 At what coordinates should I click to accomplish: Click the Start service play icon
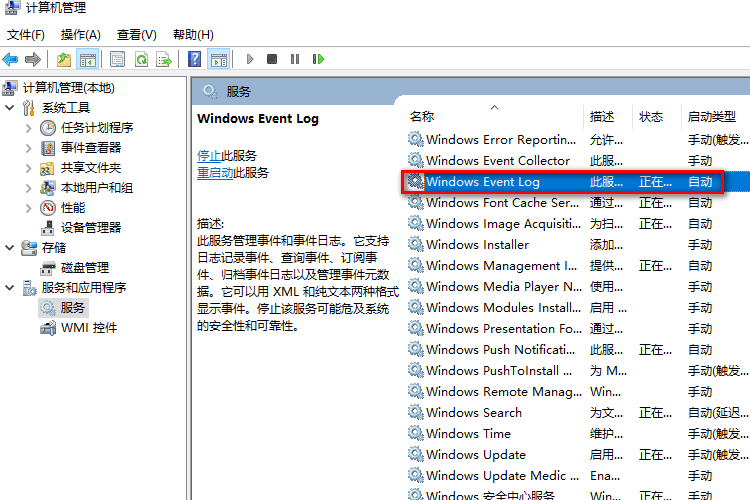(250, 59)
